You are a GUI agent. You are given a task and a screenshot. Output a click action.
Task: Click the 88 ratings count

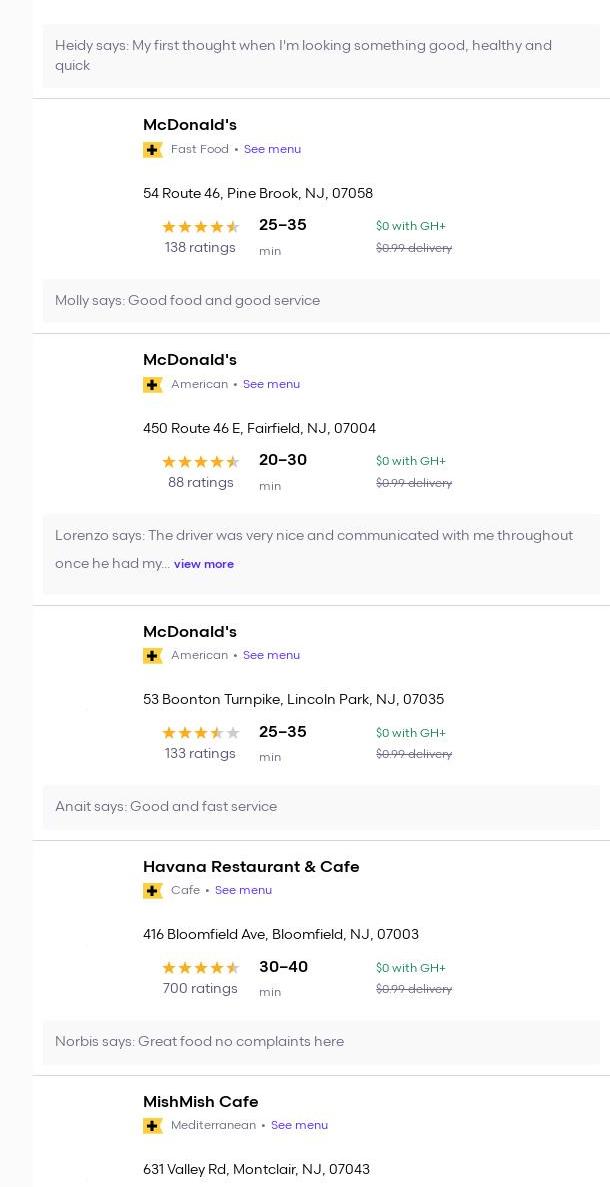[200, 483]
